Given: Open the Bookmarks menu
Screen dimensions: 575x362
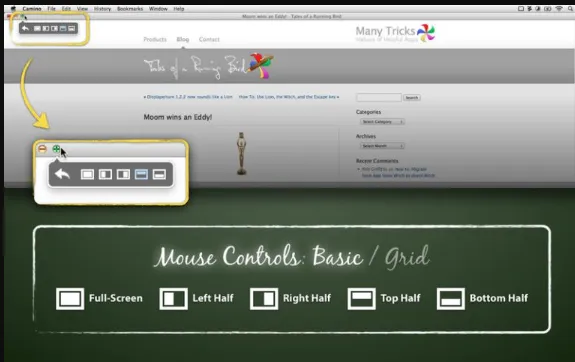Looking at the screenshot, I should tap(130, 9).
